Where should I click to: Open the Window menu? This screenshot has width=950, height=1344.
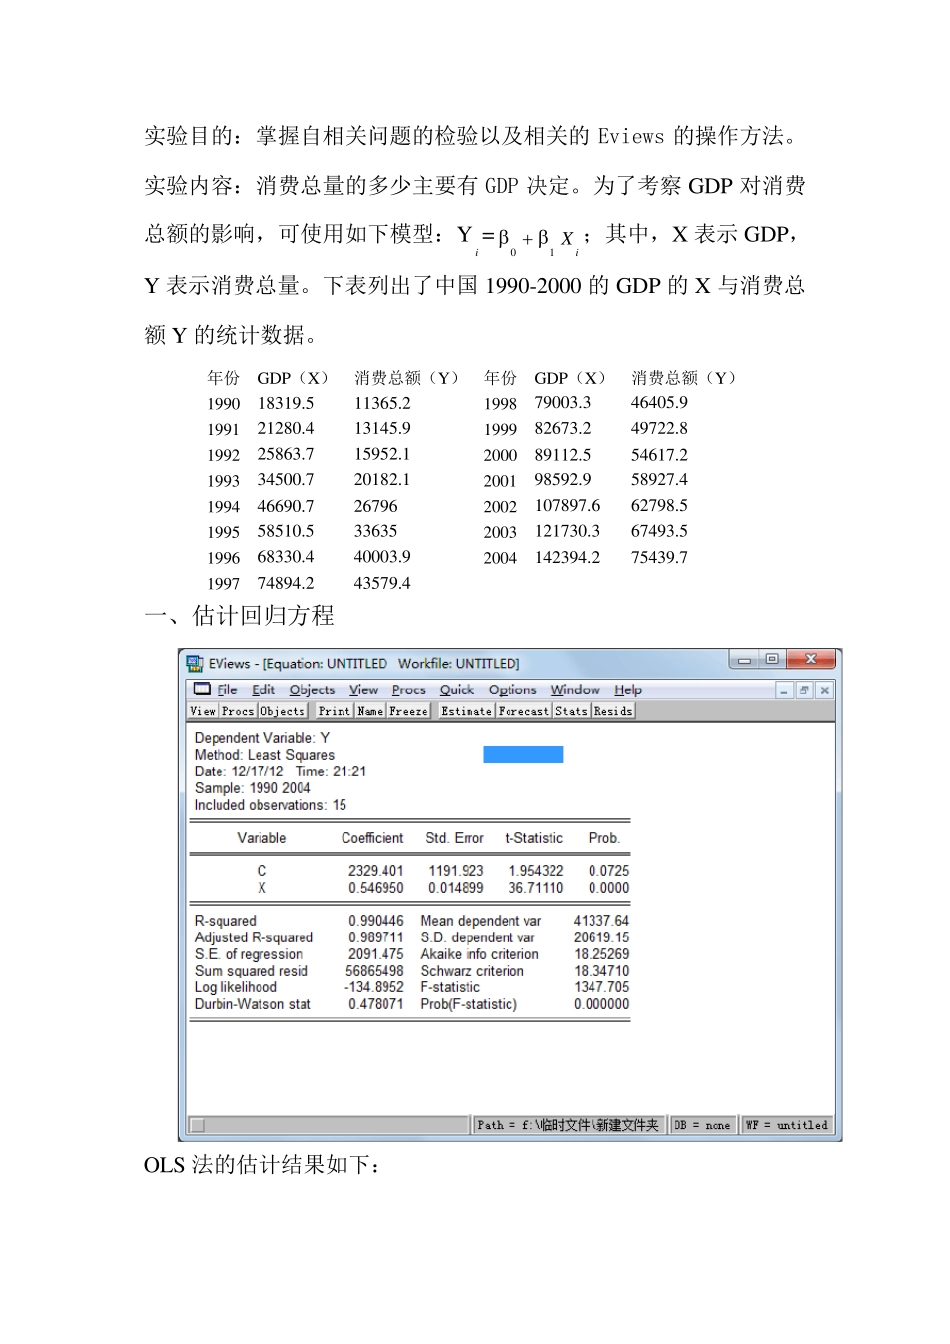coord(575,690)
